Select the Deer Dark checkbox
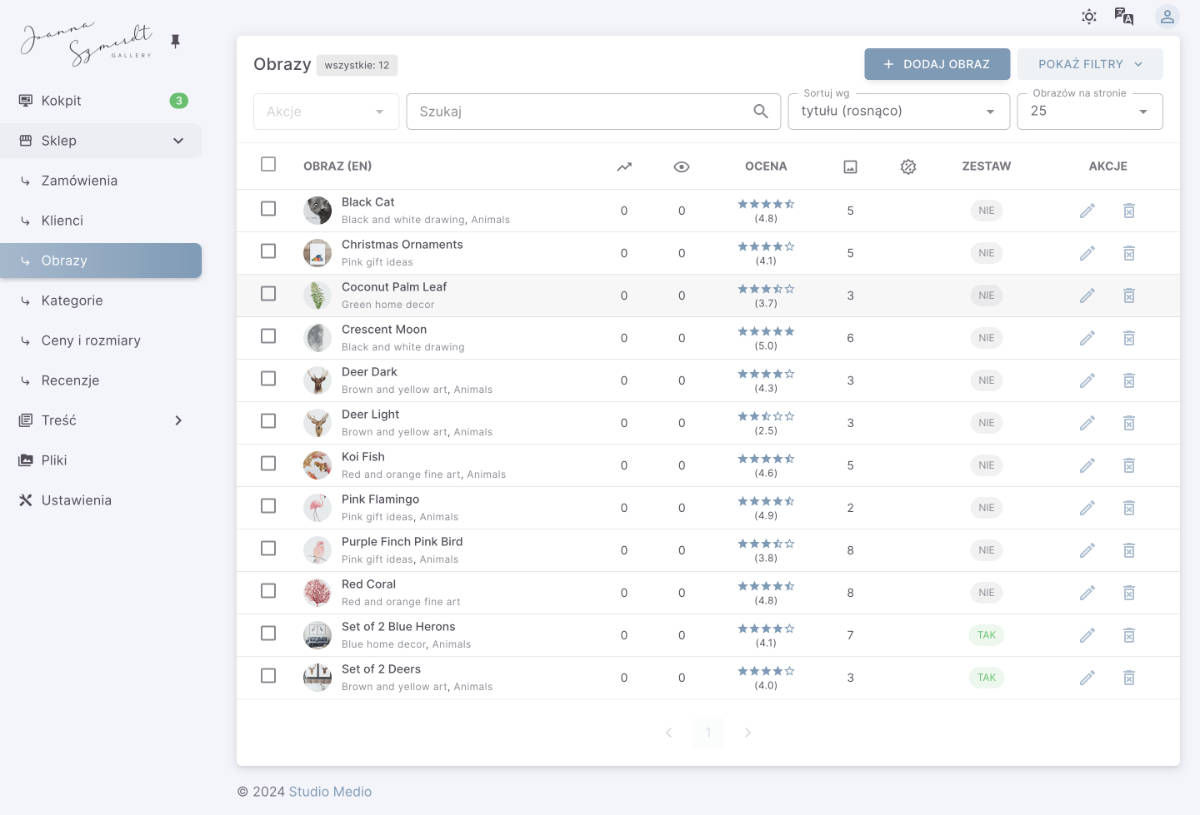Screen dimensions: 1200x815 (268, 379)
